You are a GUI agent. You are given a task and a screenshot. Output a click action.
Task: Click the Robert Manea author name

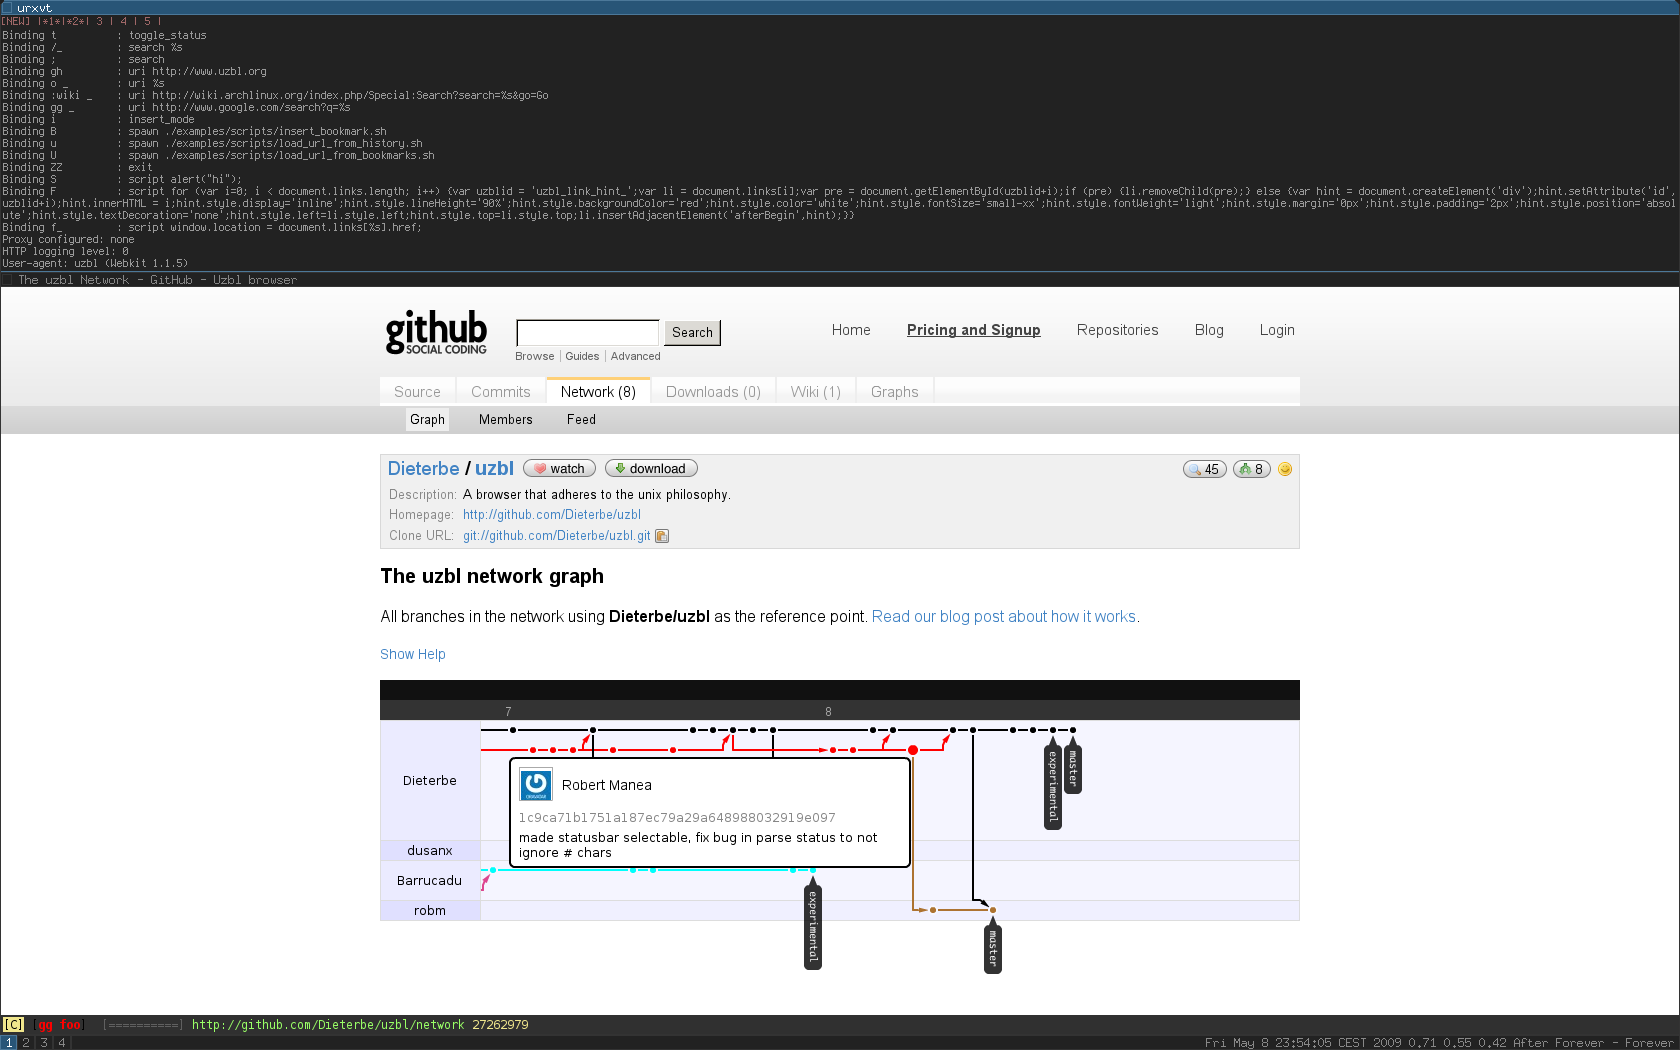[606, 786]
